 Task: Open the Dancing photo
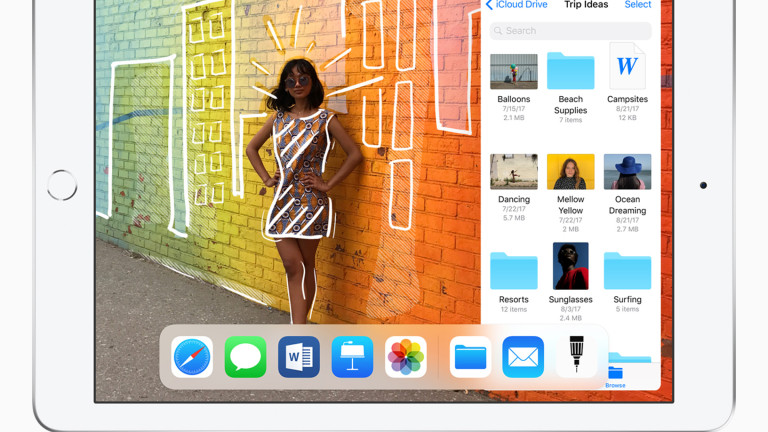pyautogui.click(x=514, y=172)
